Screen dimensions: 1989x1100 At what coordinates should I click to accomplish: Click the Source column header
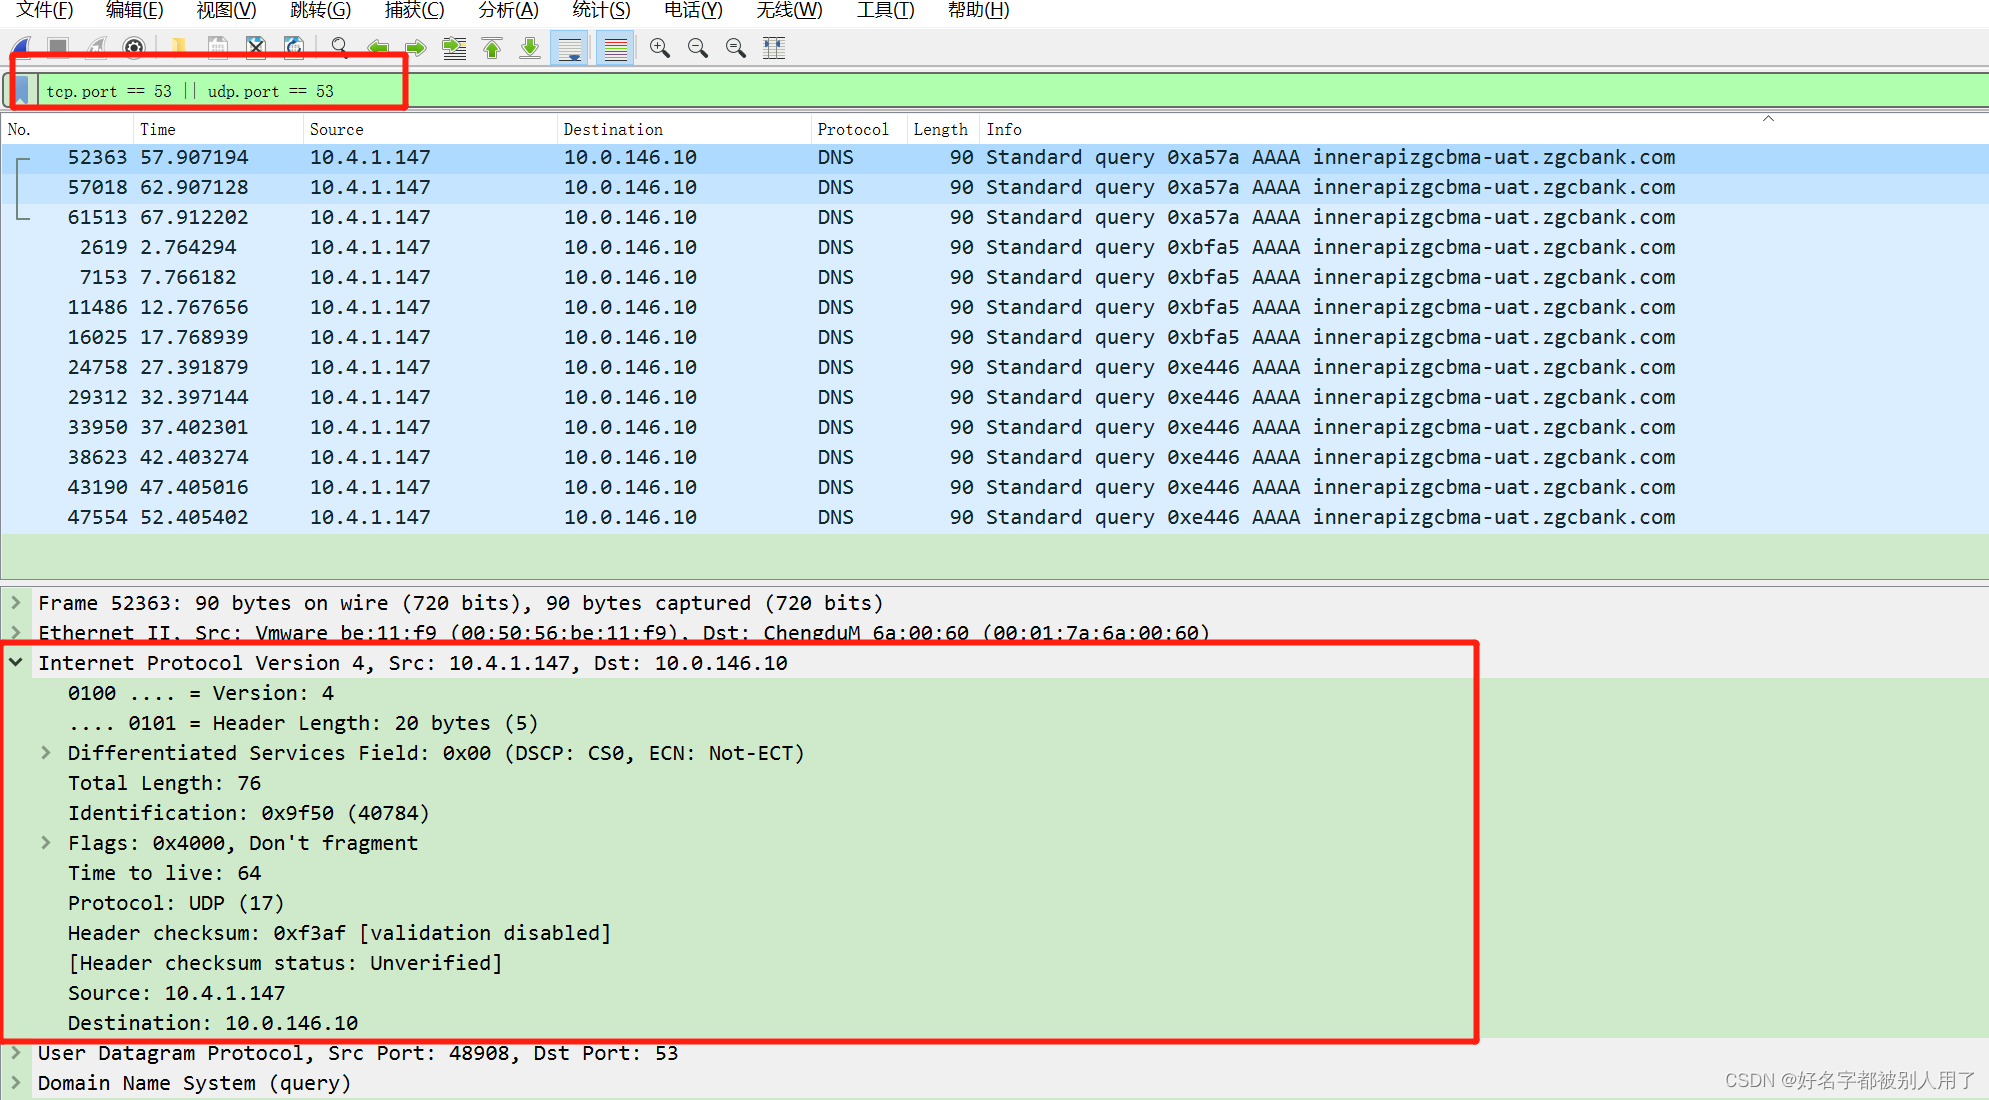click(336, 129)
